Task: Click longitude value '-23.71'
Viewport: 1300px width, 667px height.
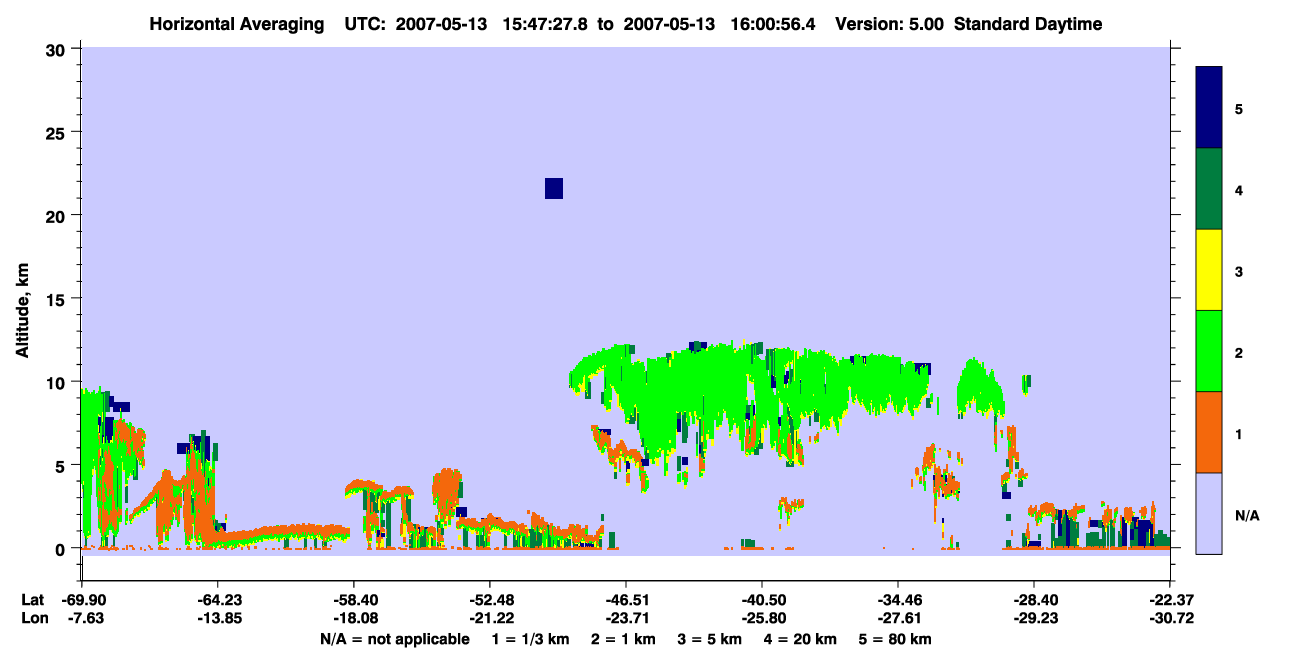Action: 626,619
